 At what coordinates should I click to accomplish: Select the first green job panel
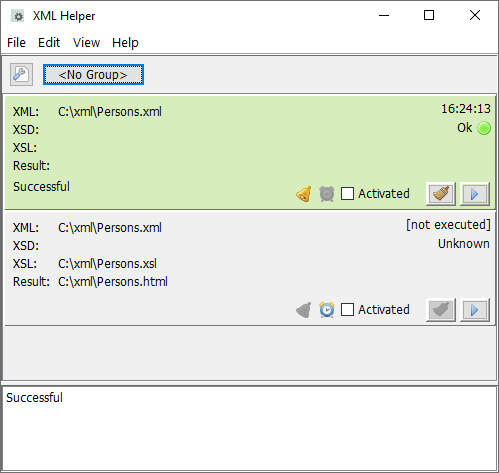(x=250, y=153)
